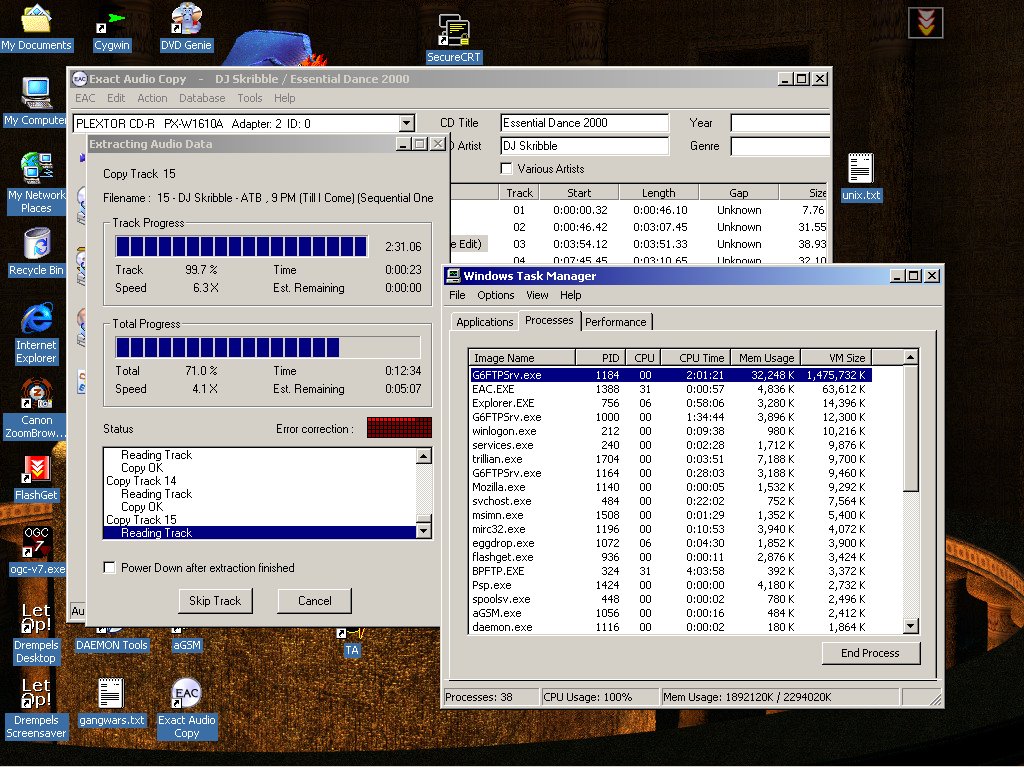Open the Database menu in EAC
This screenshot has width=1024, height=768.
pos(202,98)
